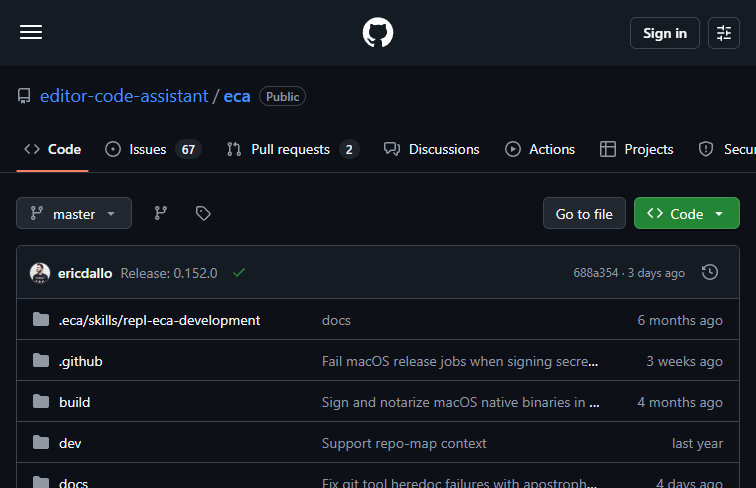The width and height of the screenshot is (756, 488).
Task: Select the Code tab
Action: (53, 149)
